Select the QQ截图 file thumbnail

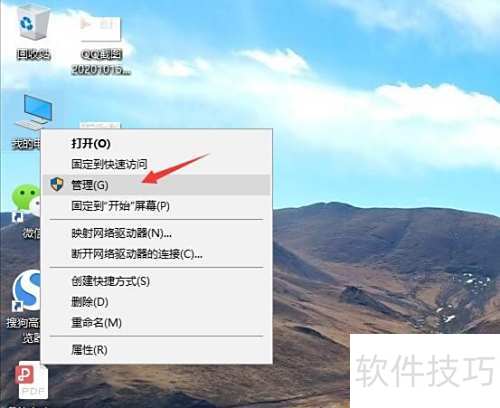(100, 29)
